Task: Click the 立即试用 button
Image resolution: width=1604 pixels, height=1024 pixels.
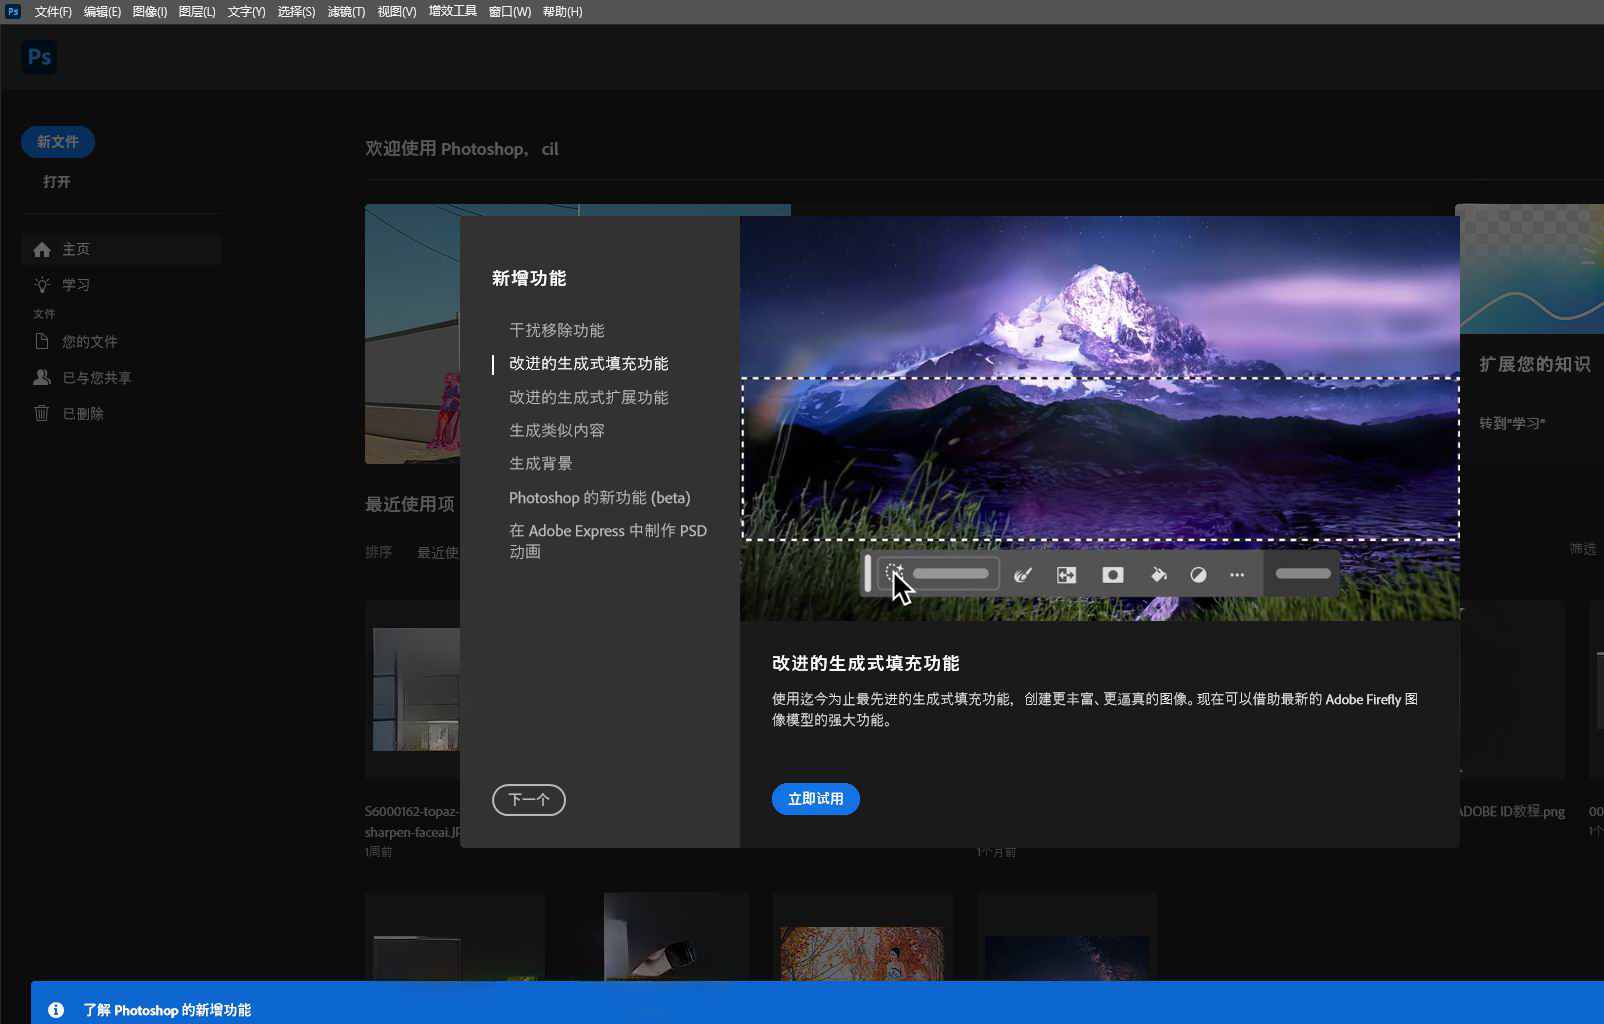Action: [816, 799]
